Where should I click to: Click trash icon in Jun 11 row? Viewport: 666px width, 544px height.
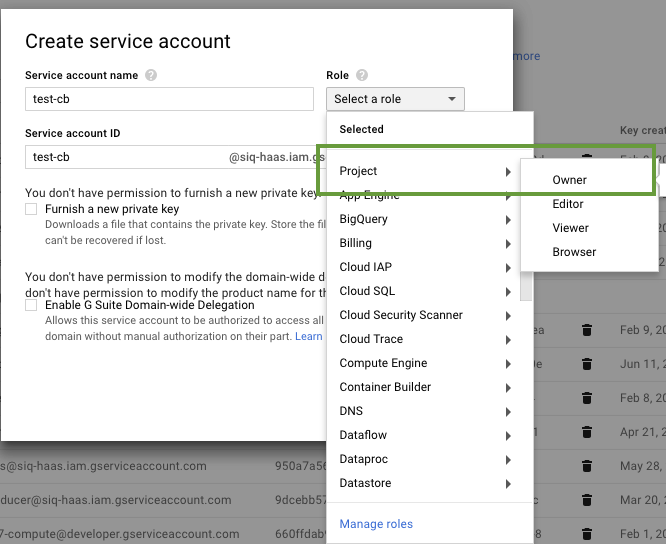click(x=587, y=364)
